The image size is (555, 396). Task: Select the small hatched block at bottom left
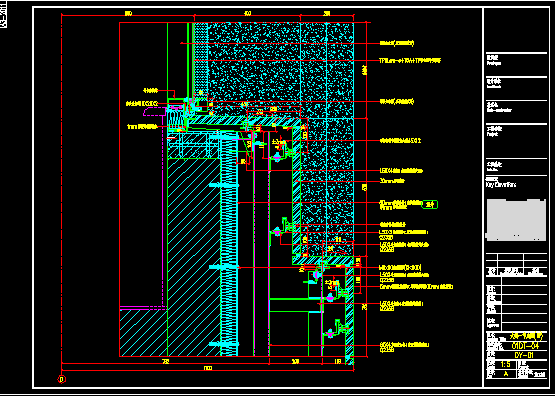(143, 333)
